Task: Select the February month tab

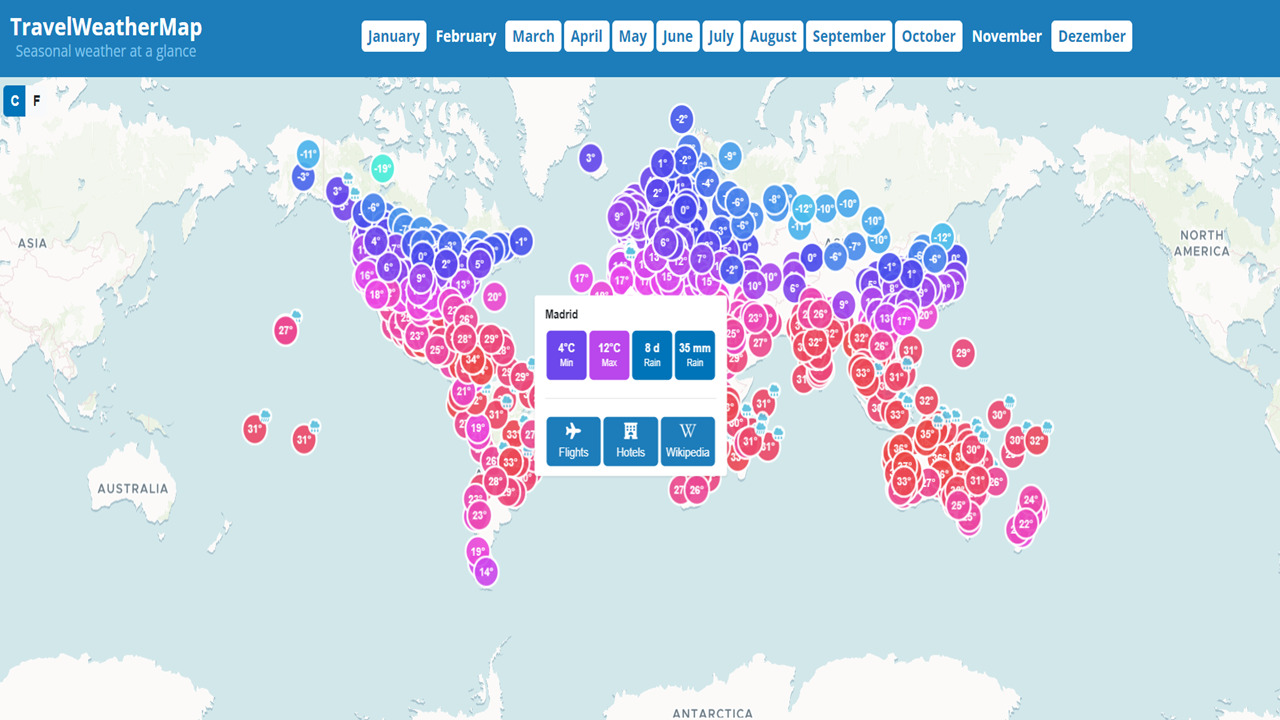Action: (x=466, y=36)
